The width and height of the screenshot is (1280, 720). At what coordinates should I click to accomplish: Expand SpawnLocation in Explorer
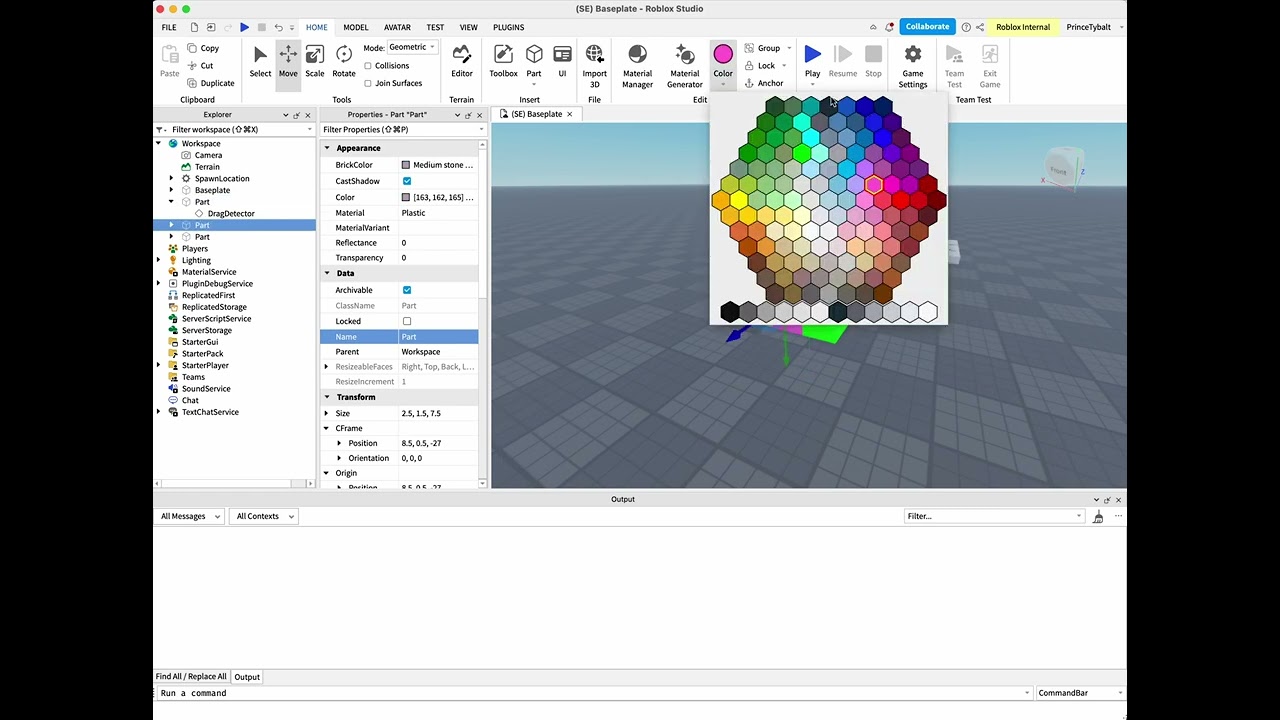[172, 179]
